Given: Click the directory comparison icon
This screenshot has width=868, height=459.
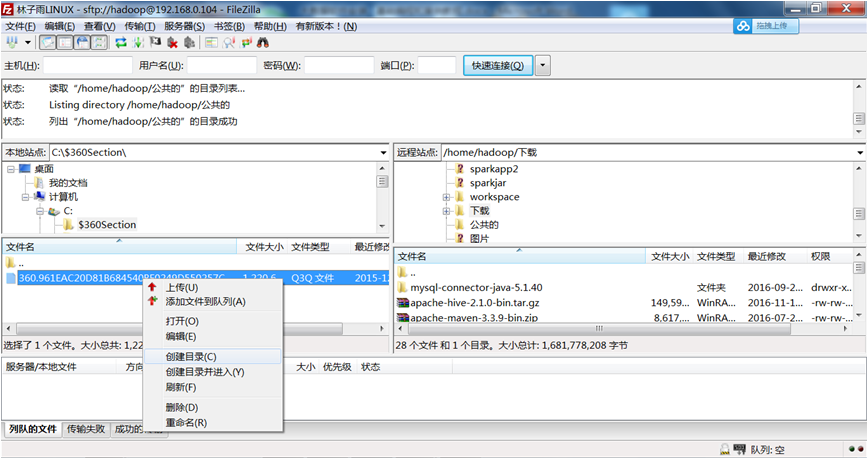Looking at the screenshot, I should (229, 43).
